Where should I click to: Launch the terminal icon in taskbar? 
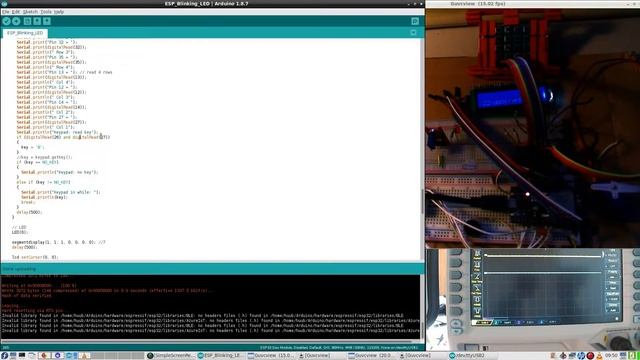pos(22,356)
